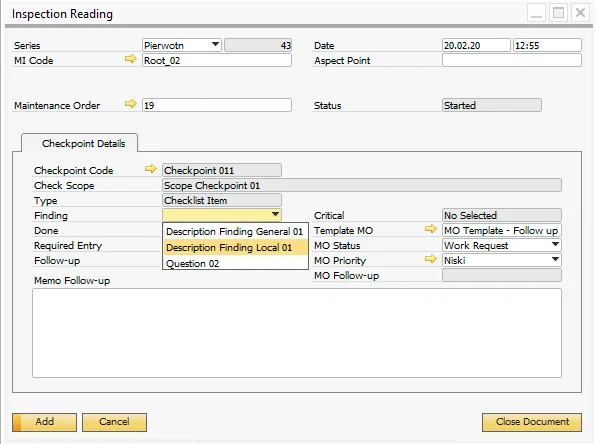Click Close Document button
Viewport: 596px width, 444px height.
pos(532,422)
